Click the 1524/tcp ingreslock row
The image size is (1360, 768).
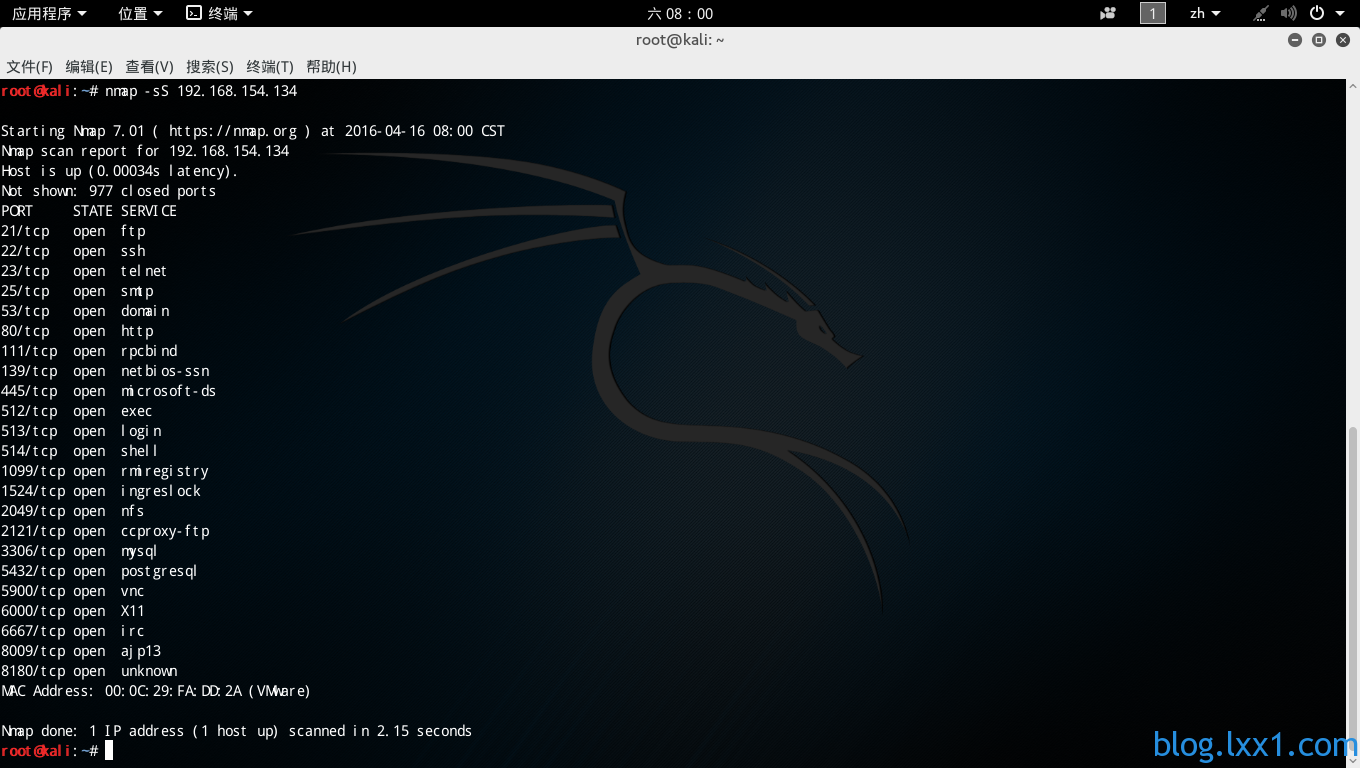point(101,491)
